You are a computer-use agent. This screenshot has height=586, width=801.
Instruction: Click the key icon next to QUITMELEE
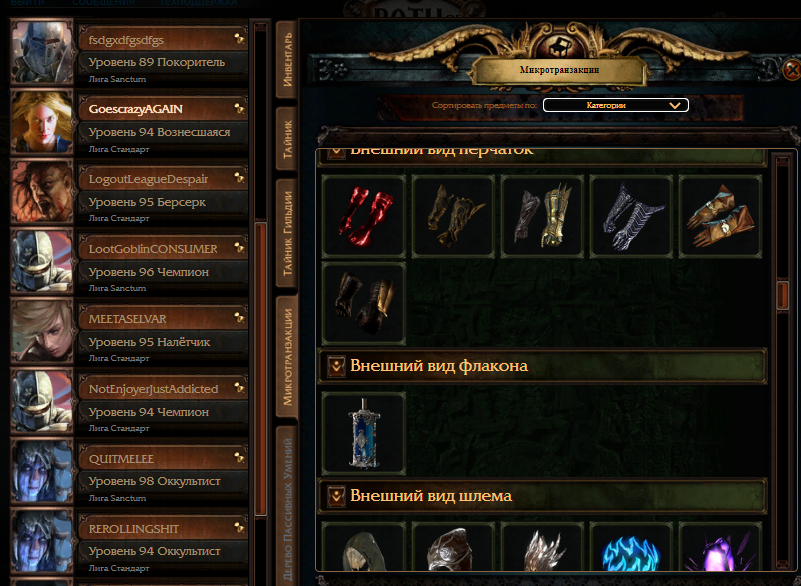click(239, 458)
